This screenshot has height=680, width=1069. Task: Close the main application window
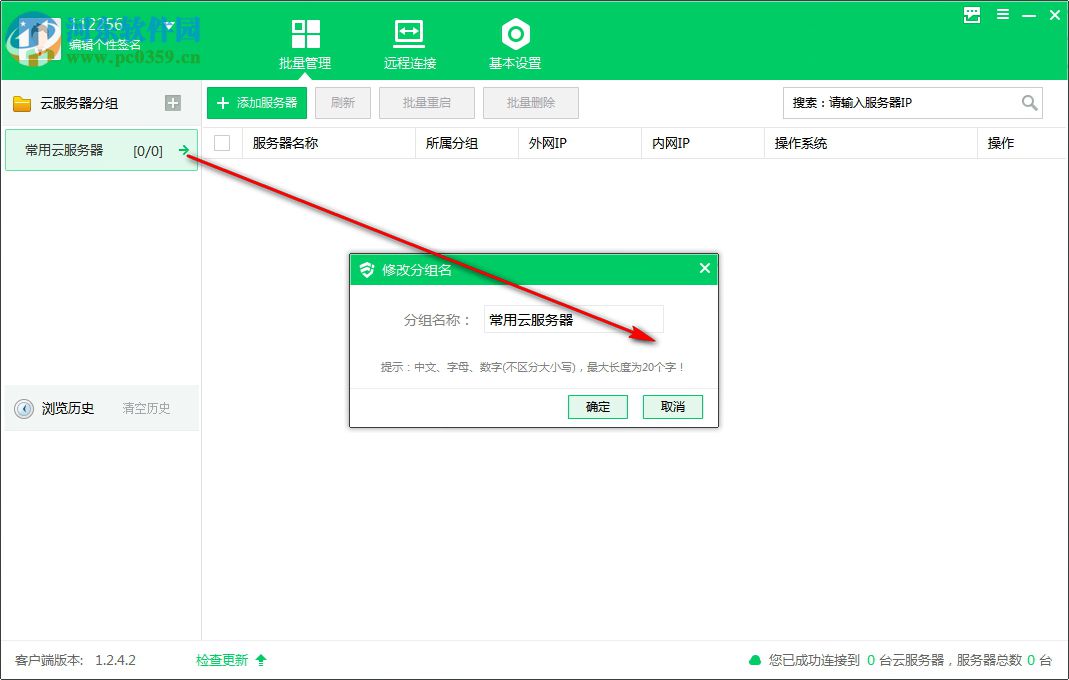coord(1055,14)
